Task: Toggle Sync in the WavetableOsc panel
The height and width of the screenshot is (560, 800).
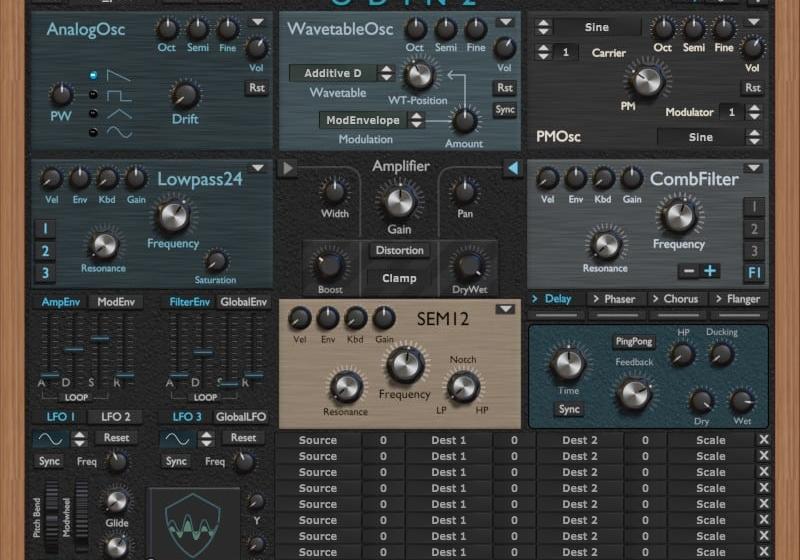Action: [505, 110]
